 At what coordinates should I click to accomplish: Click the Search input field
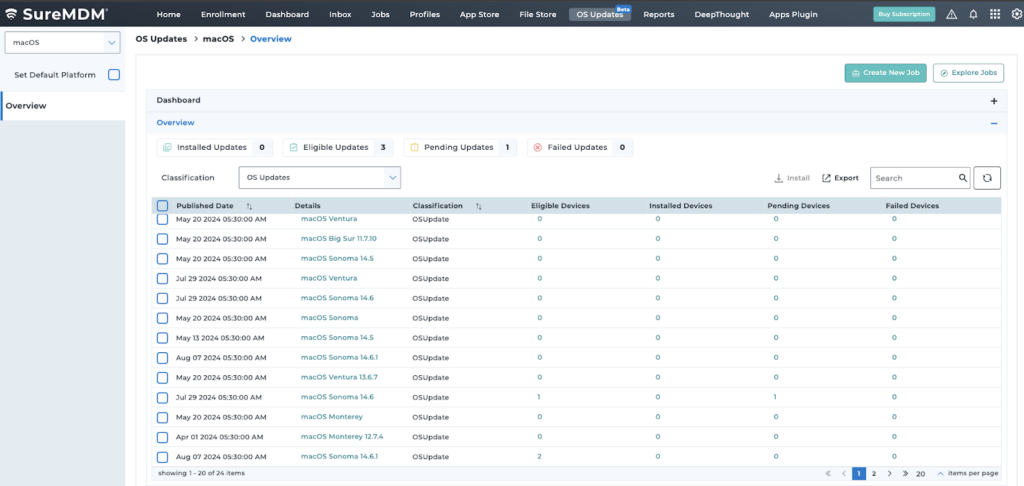pyautogui.click(x=914, y=178)
